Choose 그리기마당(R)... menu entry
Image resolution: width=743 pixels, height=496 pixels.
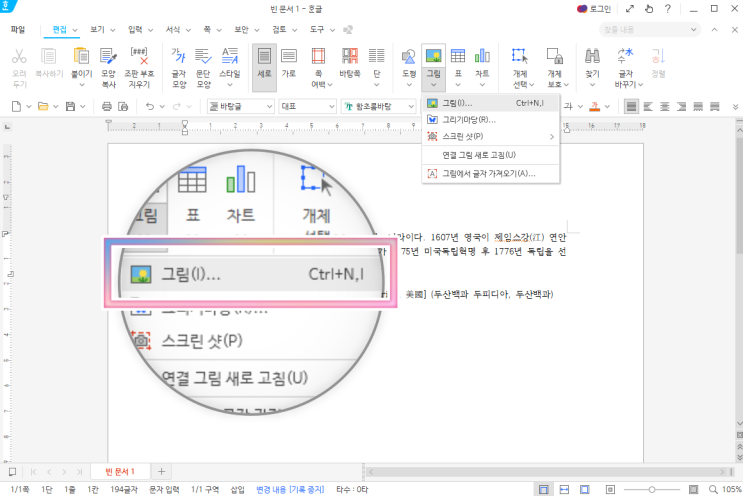490,120
